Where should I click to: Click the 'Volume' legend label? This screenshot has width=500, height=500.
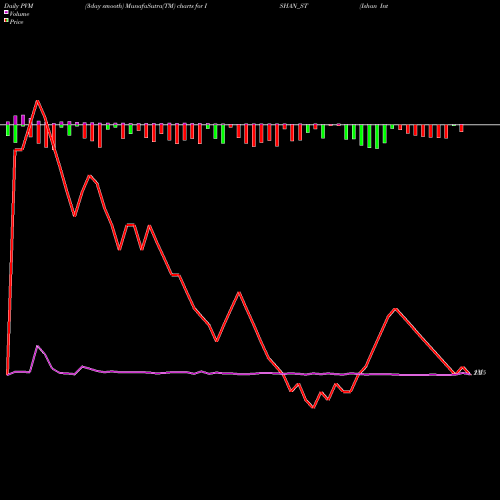click(19, 14)
